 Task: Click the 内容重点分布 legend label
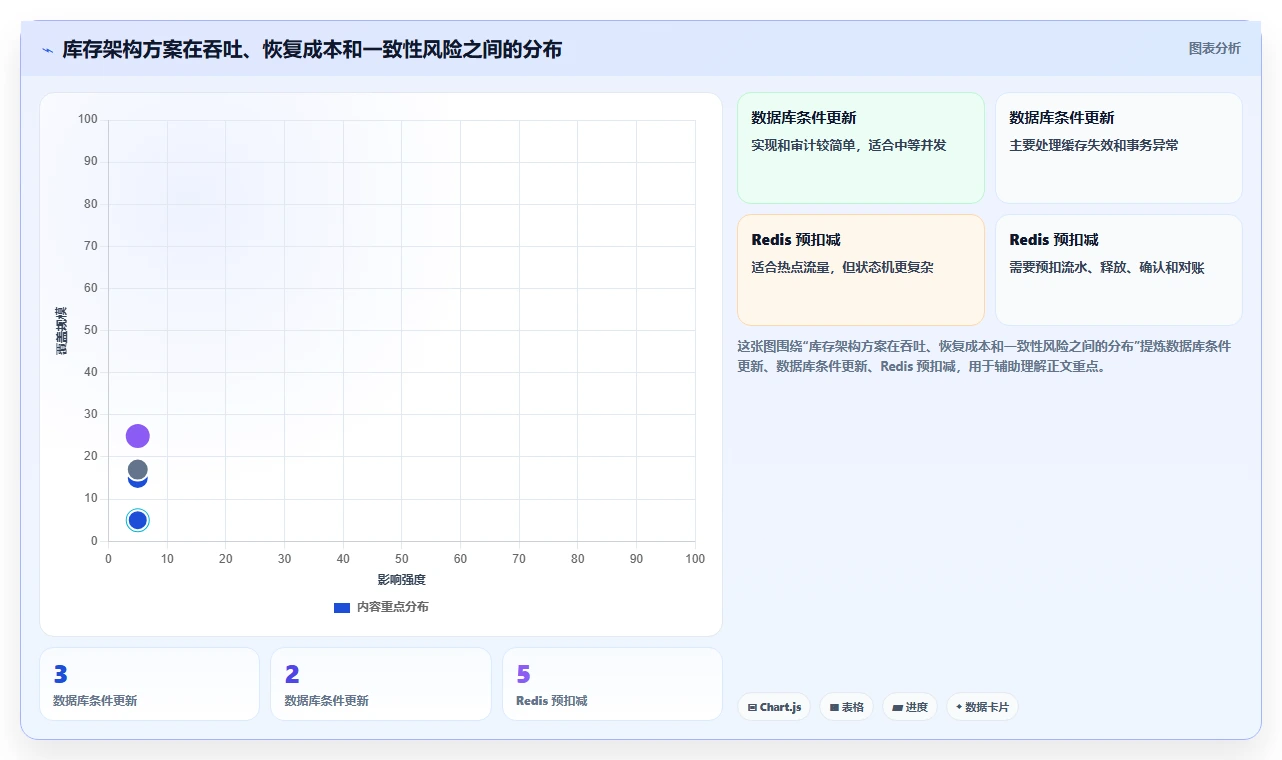[393, 607]
